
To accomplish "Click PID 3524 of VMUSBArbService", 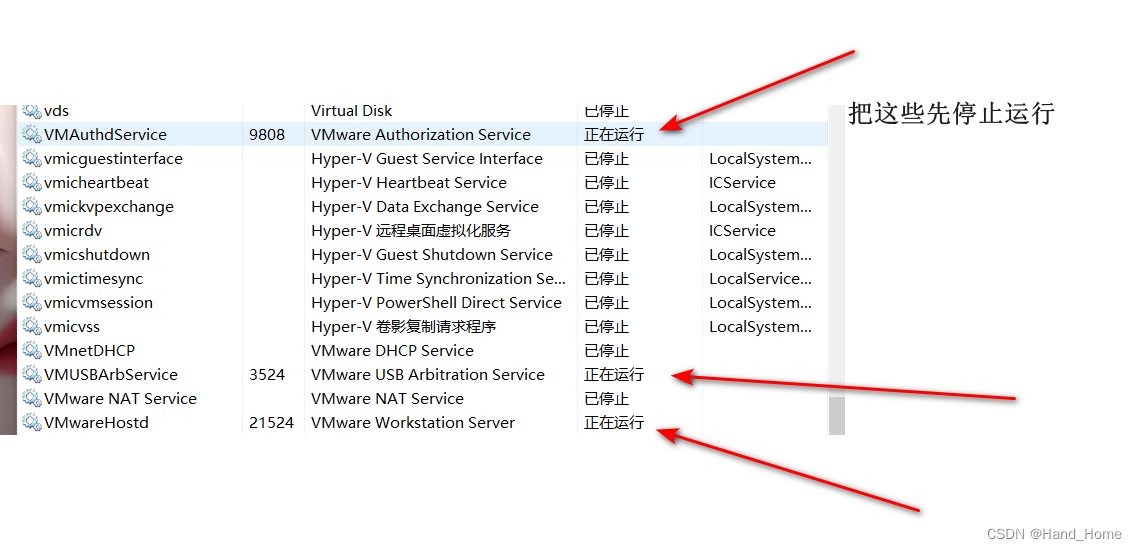I will coord(267,374).
